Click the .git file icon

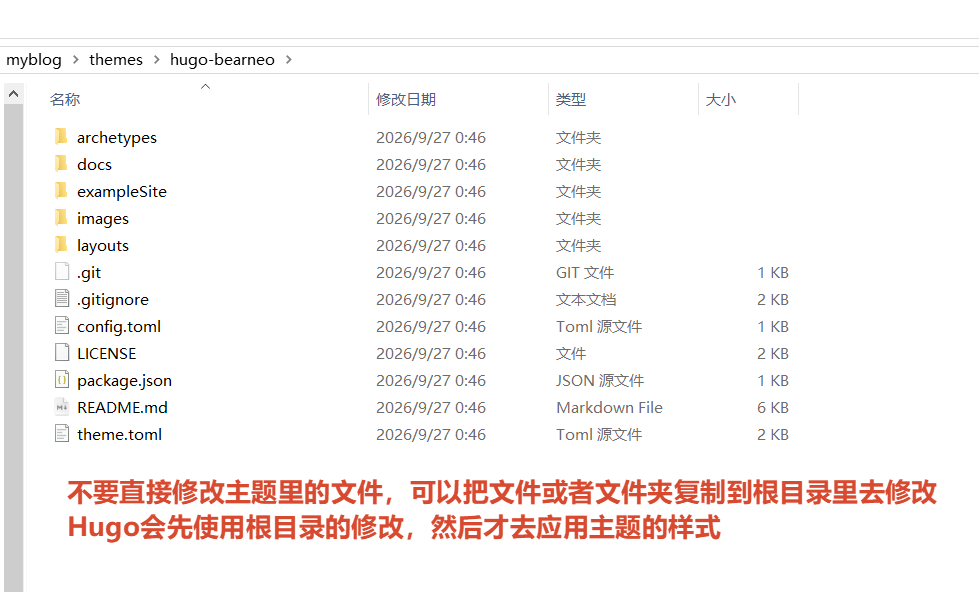pos(62,271)
